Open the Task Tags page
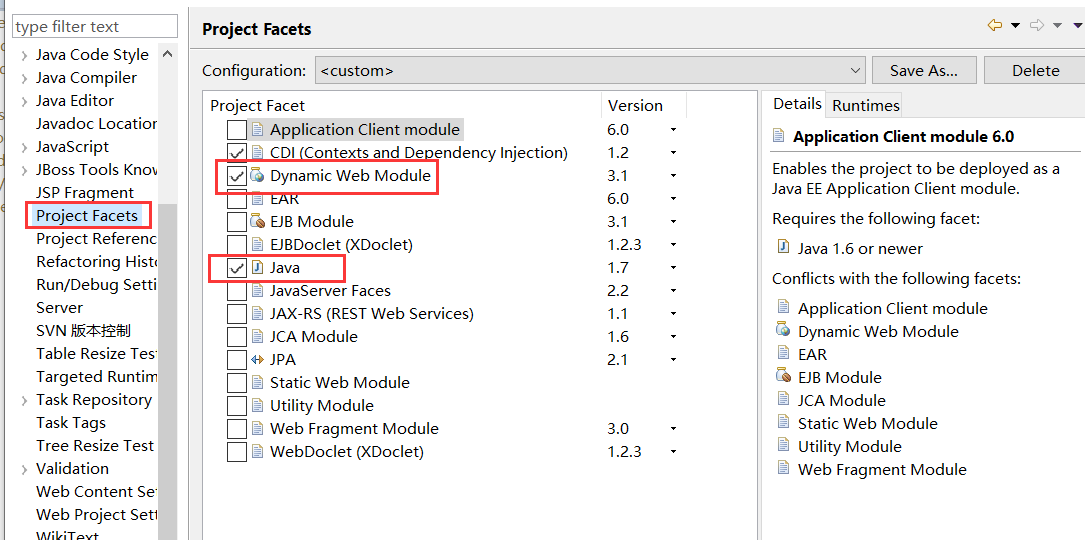Screen dimensions: 1085x540 (x=71, y=422)
